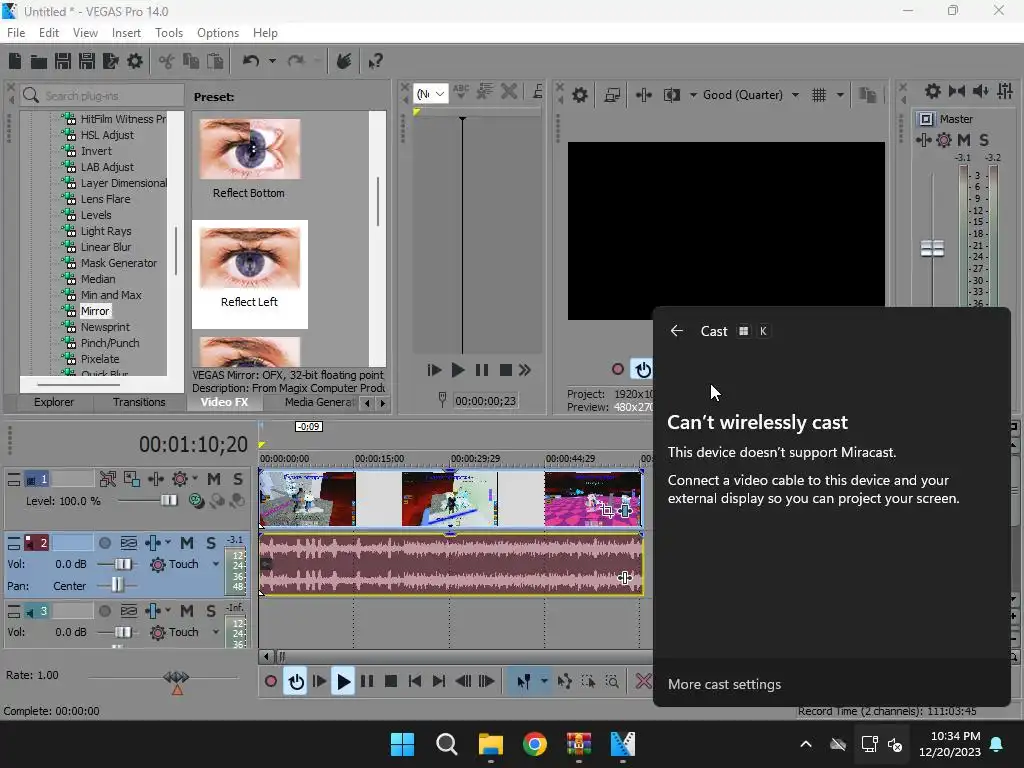Mute audio track 2
Image resolution: width=1024 pixels, height=768 pixels.
(x=187, y=543)
